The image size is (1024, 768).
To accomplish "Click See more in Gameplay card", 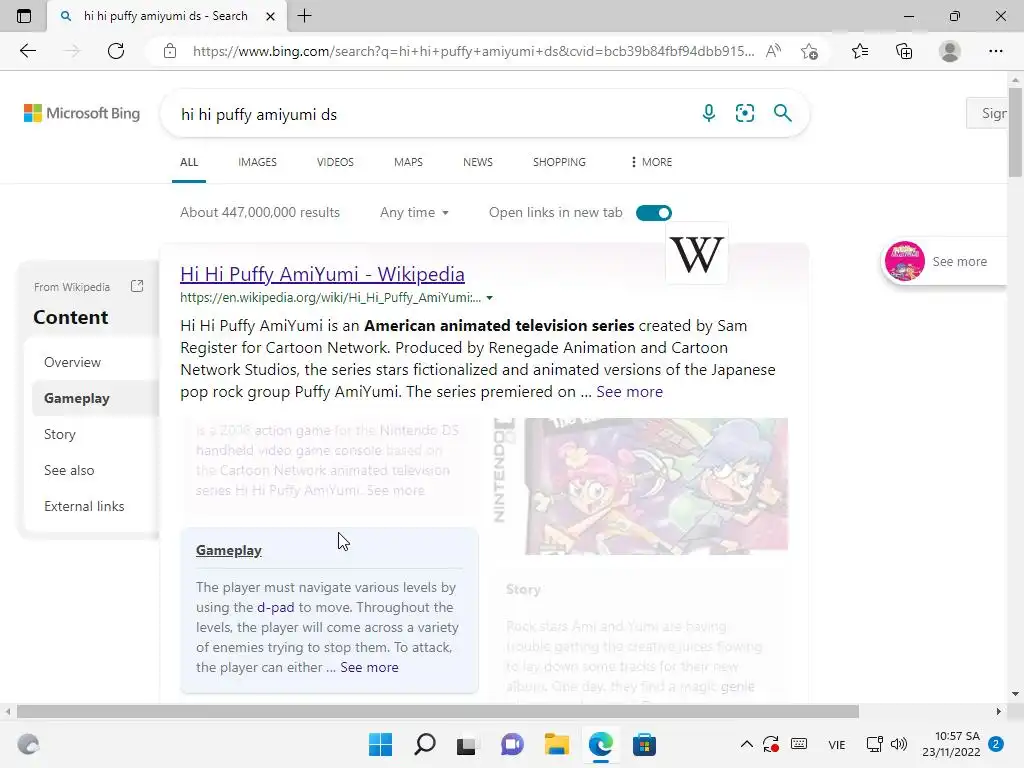I will click(369, 667).
